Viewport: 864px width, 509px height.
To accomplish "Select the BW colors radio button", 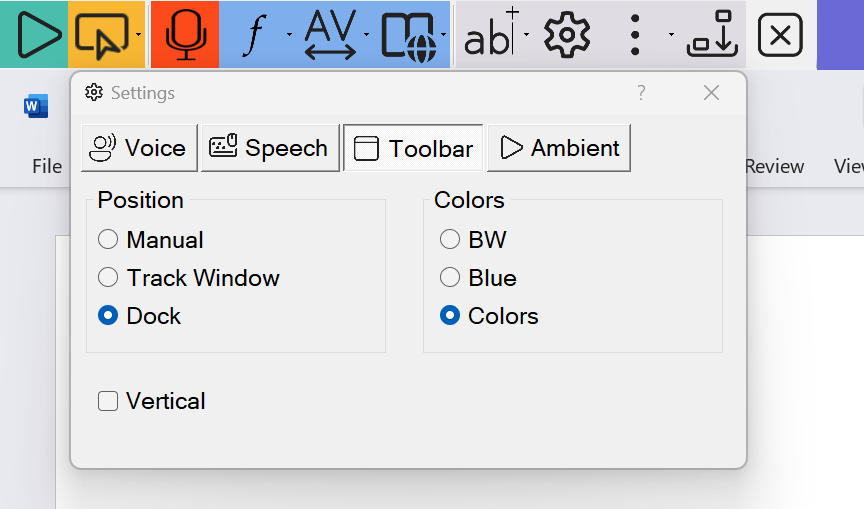I will coord(450,240).
